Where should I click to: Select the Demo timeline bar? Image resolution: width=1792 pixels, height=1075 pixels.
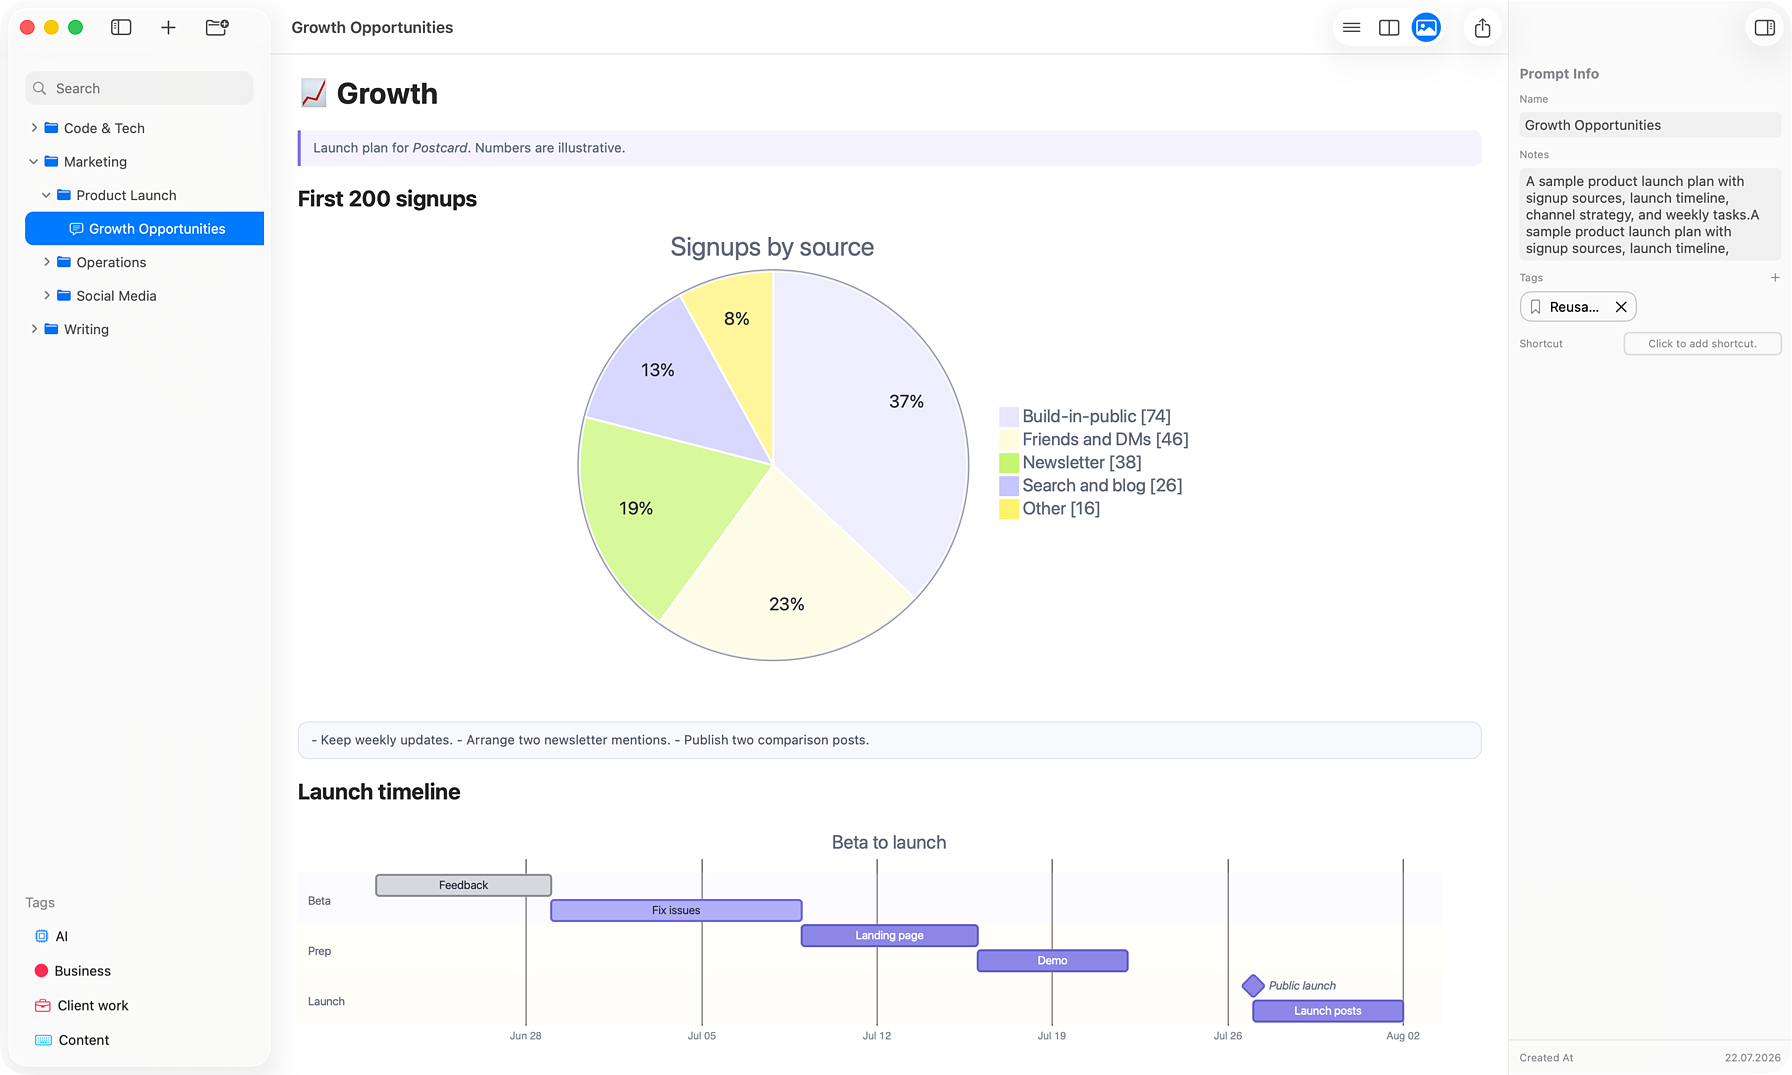pos(1052,960)
